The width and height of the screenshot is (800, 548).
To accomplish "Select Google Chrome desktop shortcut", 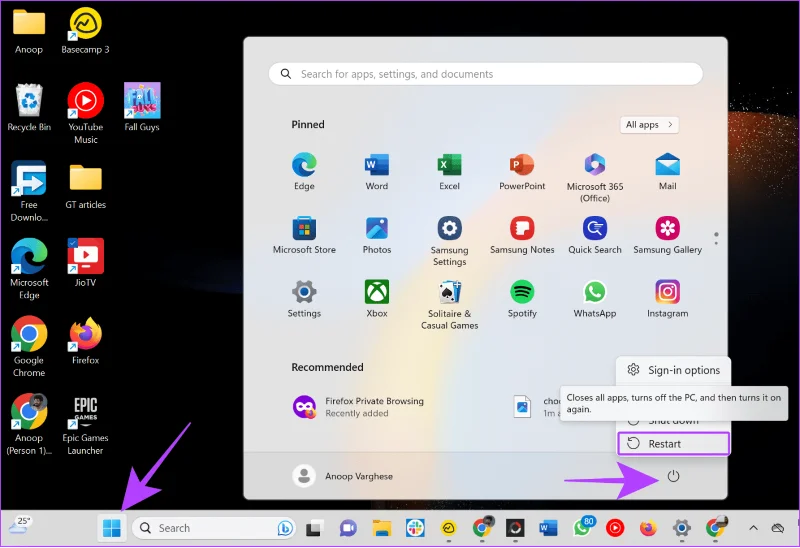I will (29, 347).
